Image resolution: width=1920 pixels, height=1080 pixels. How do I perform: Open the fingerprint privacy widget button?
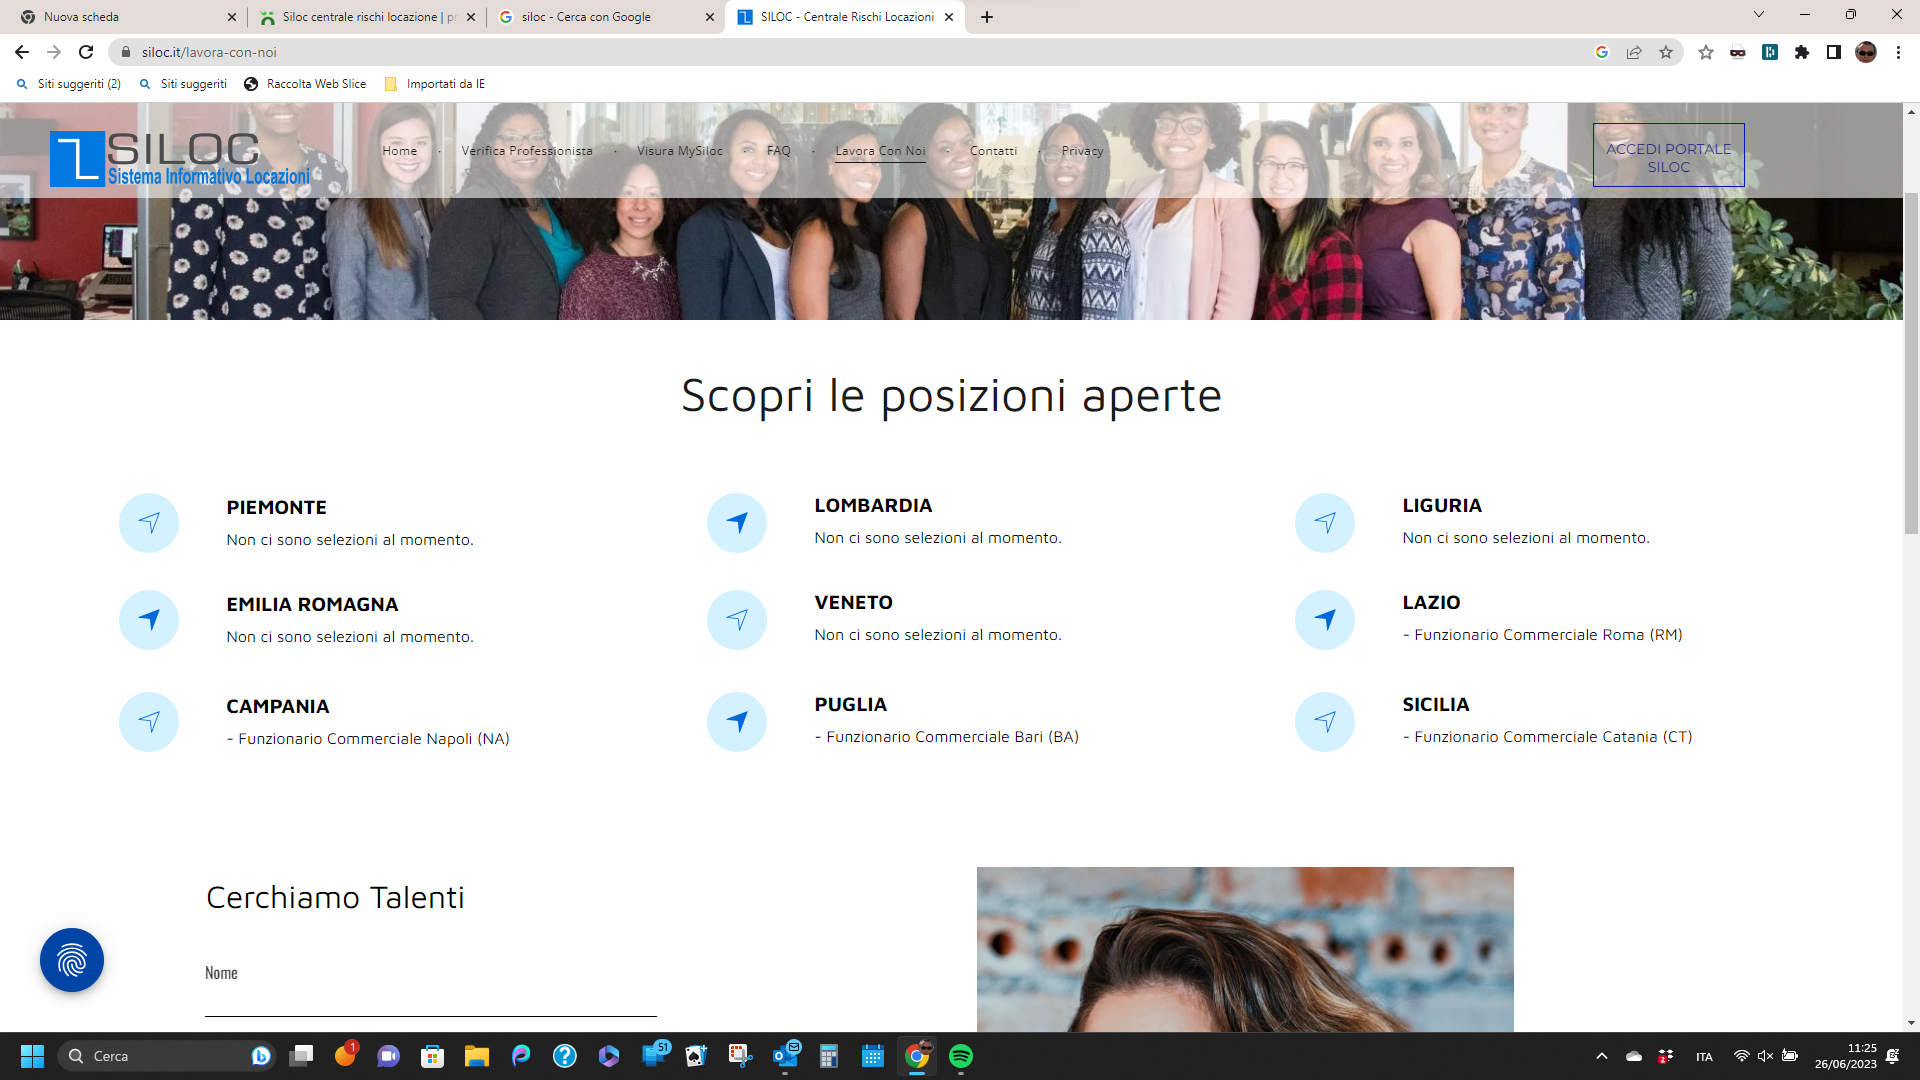72,960
